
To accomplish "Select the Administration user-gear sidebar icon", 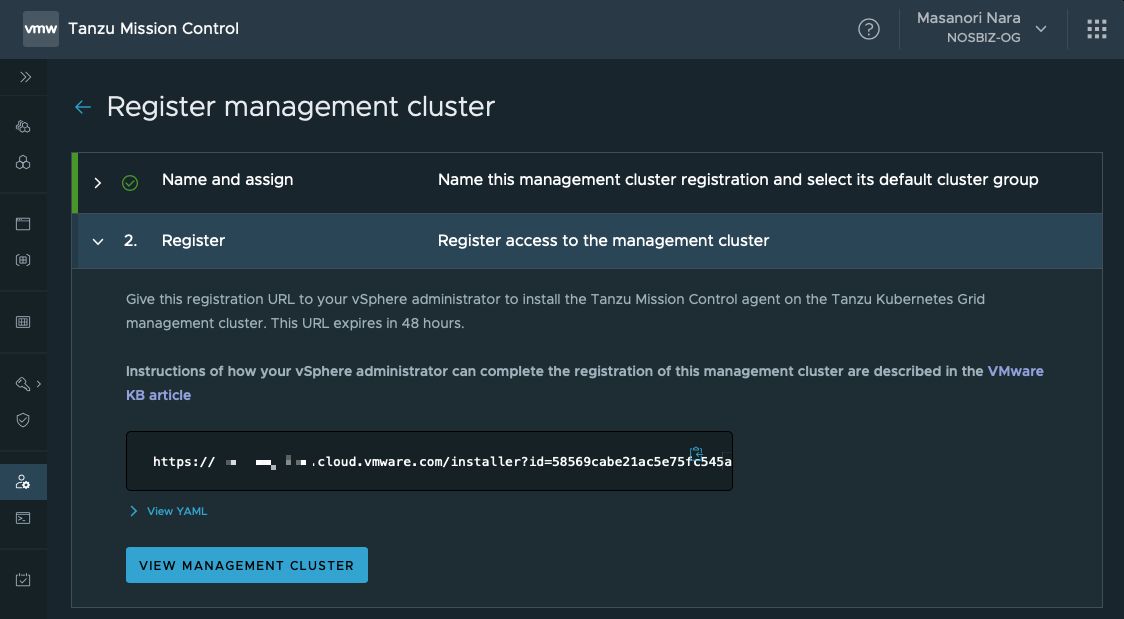I will pos(23,482).
